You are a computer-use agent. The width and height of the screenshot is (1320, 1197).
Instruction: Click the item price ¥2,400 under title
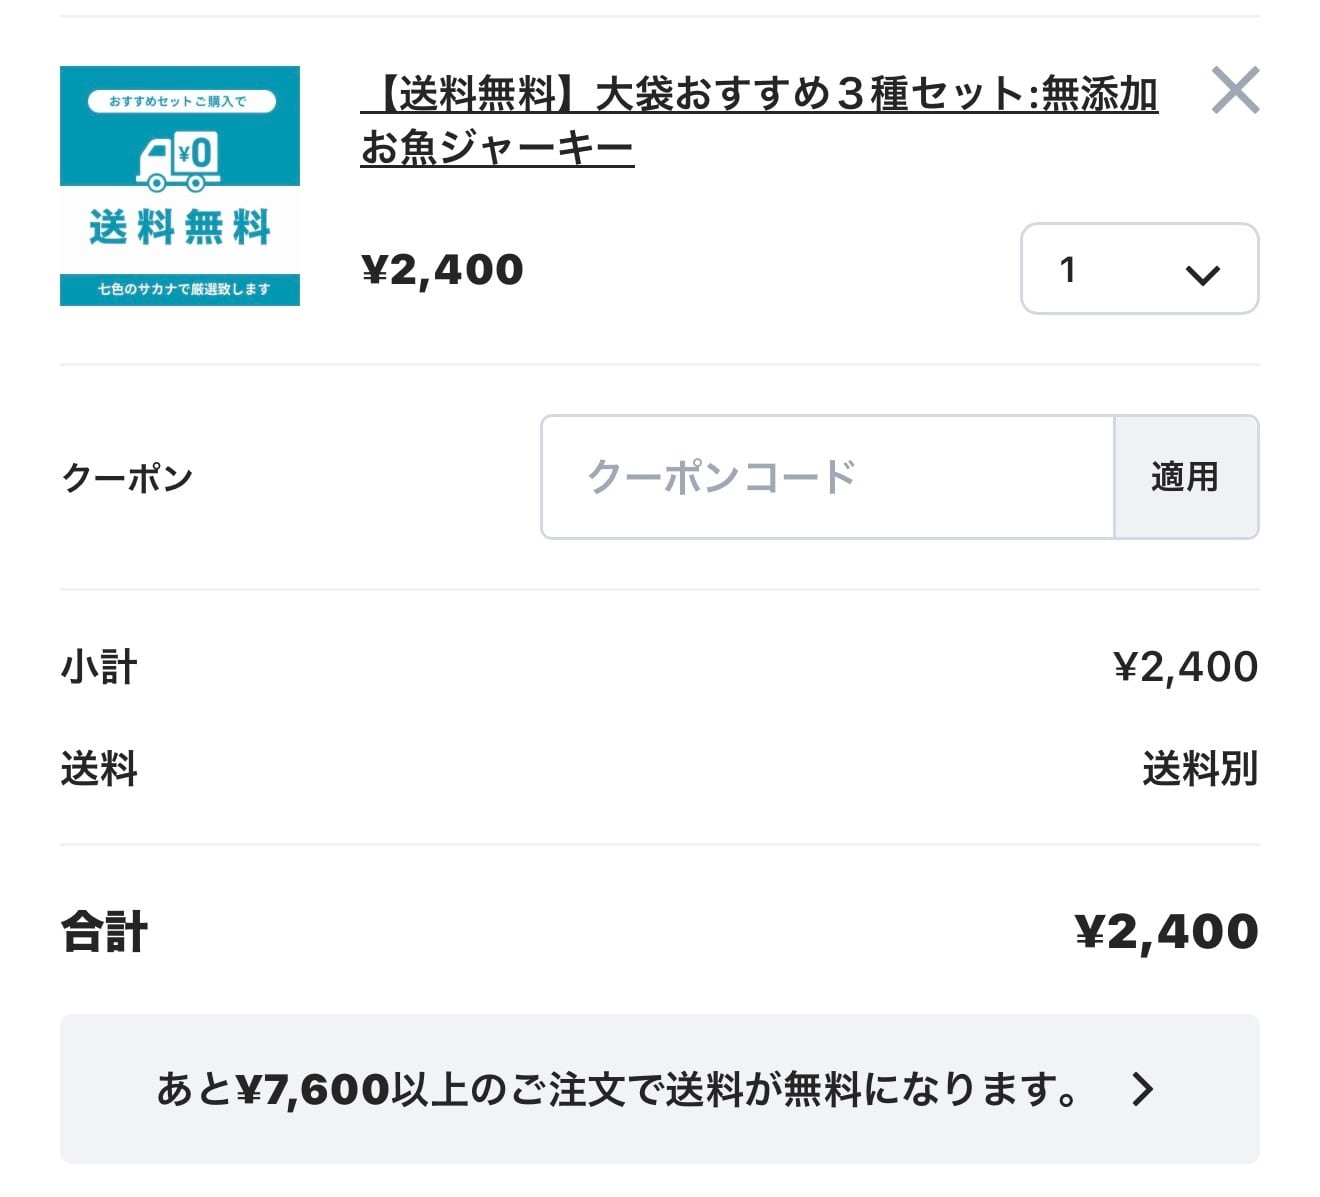coord(442,270)
